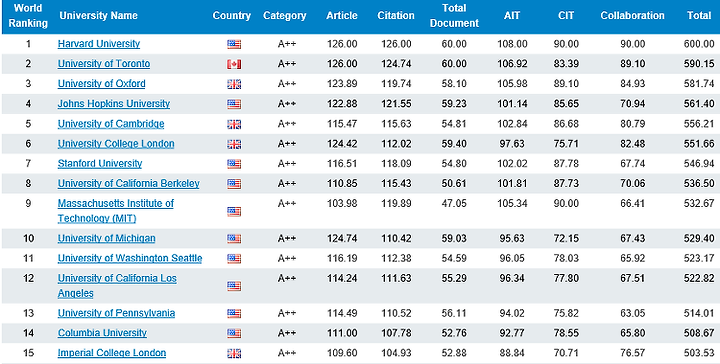
Task: Click UK flag in University of Oxford row
Action: coord(234,84)
